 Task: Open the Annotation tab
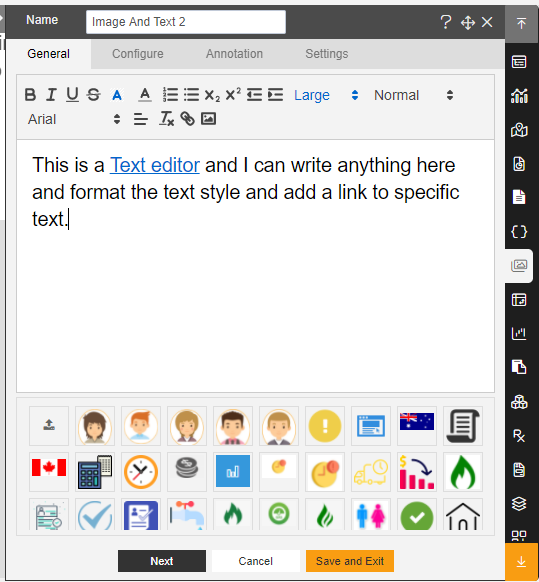point(234,54)
